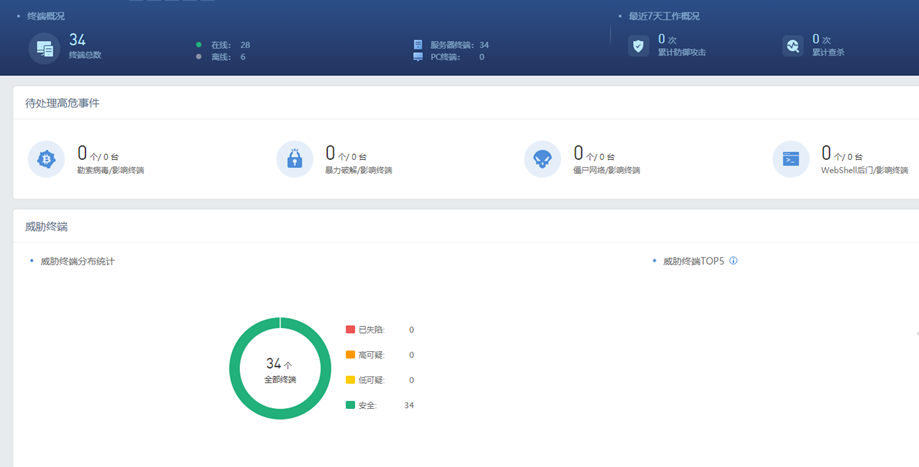Click the total terminals icon (终端总数)
This screenshot has width=919, height=467.
point(45,49)
